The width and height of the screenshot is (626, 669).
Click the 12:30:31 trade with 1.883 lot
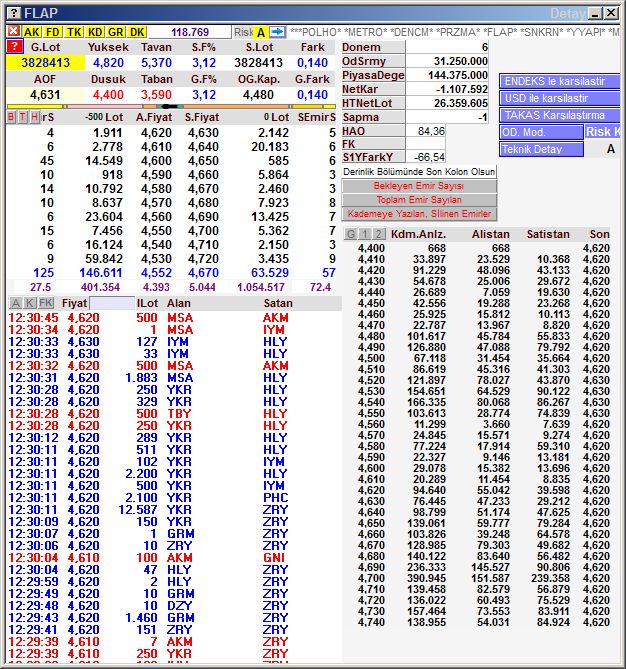click(x=174, y=378)
